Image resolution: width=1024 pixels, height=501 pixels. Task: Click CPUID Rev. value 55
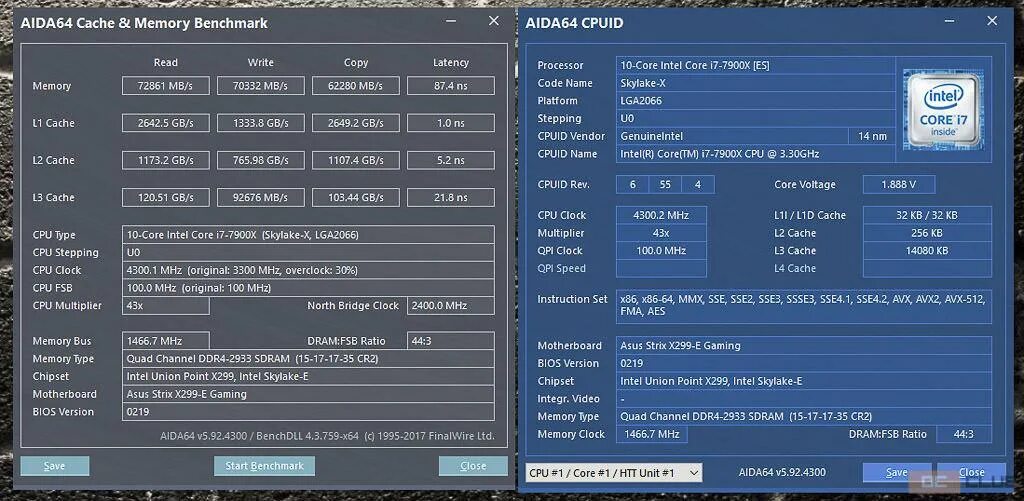pyautogui.click(x=665, y=184)
